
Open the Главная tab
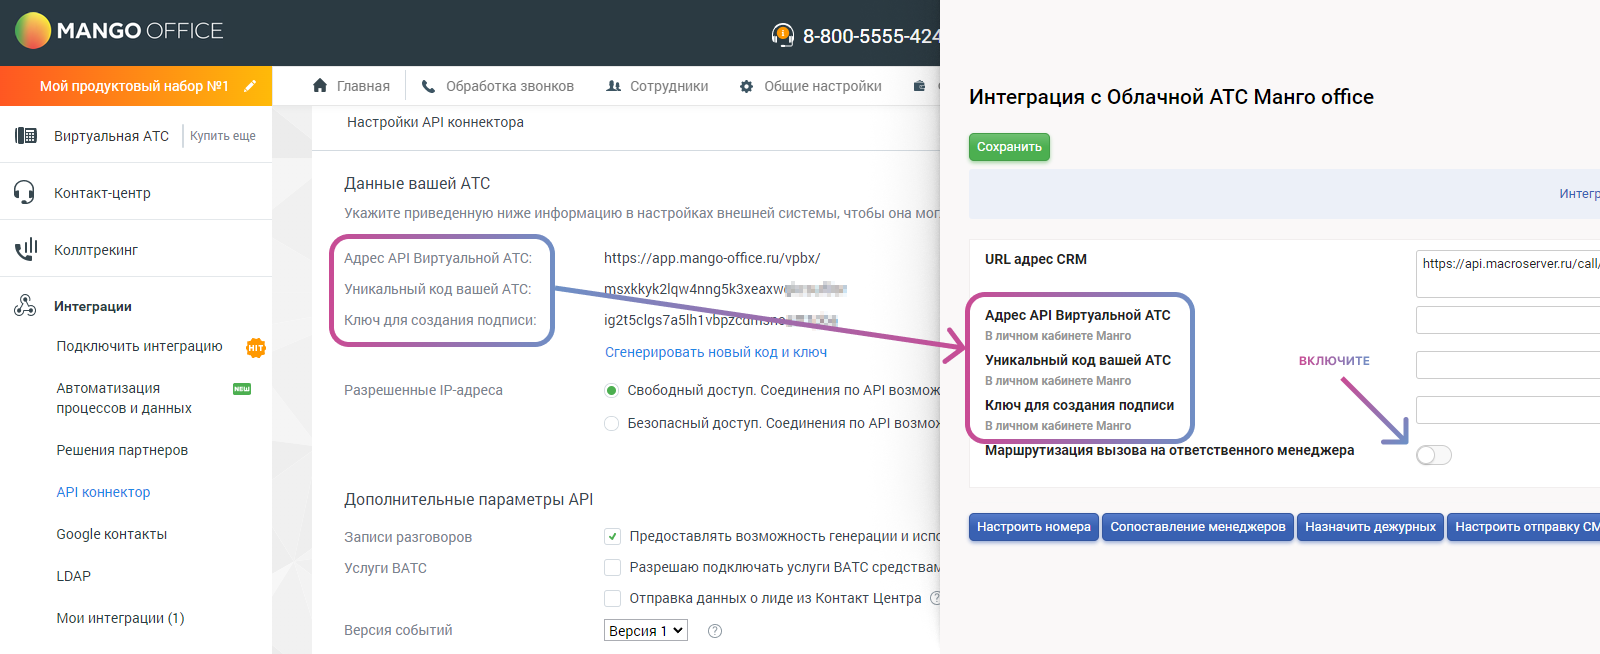(x=351, y=86)
